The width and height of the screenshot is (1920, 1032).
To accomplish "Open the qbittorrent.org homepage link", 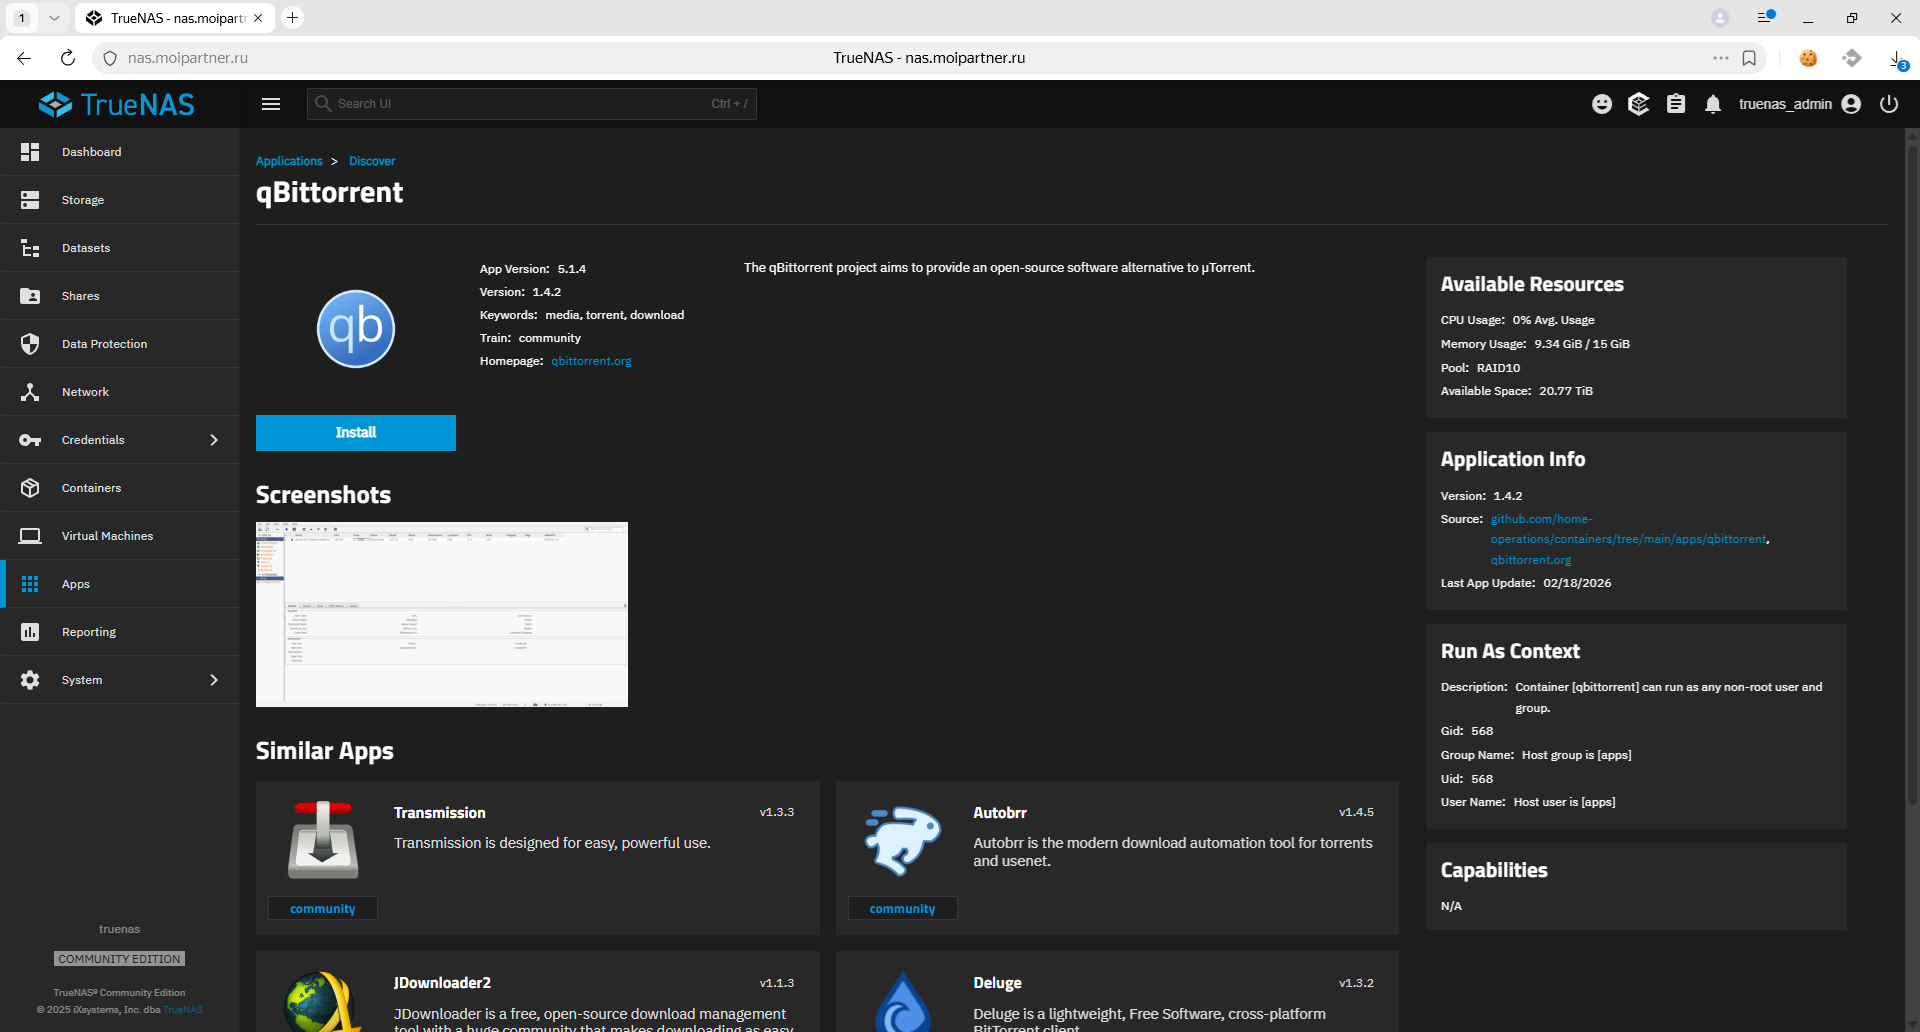I will click(591, 361).
